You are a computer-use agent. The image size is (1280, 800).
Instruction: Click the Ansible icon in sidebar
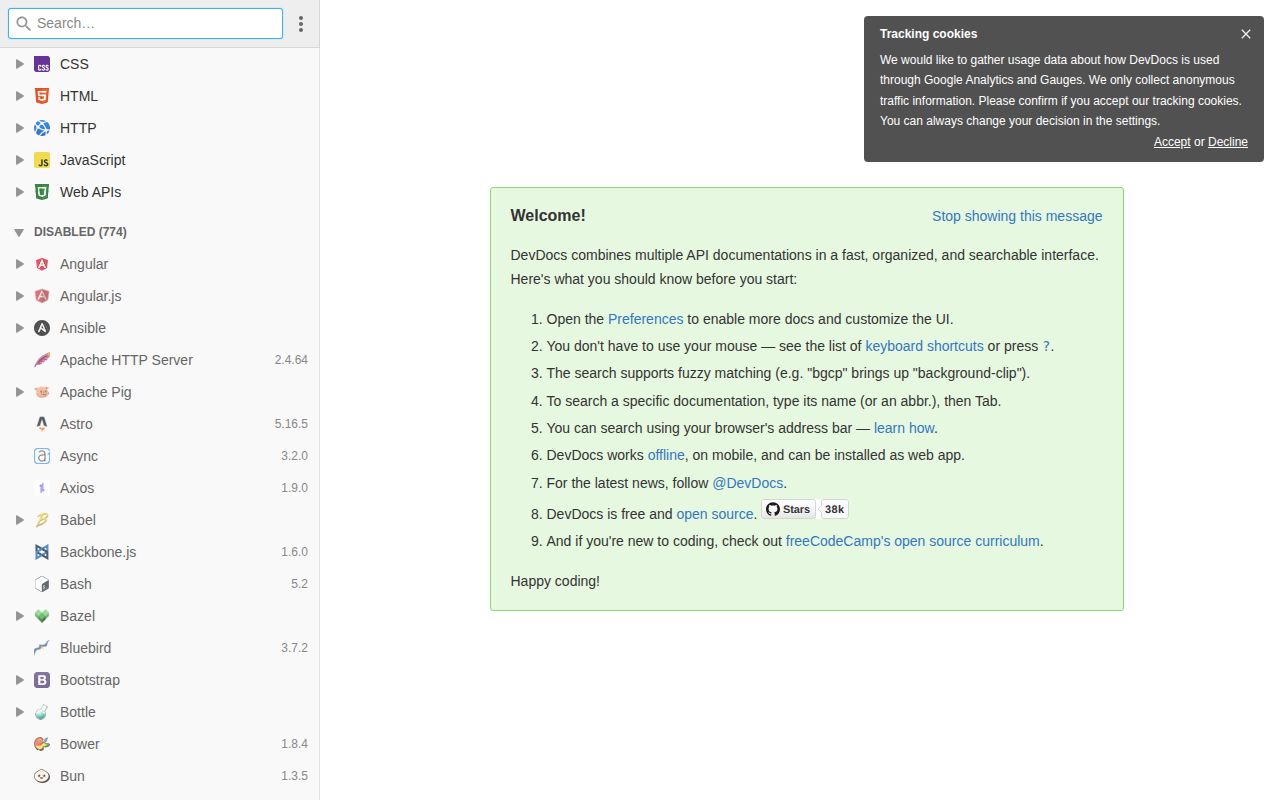tap(42, 327)
